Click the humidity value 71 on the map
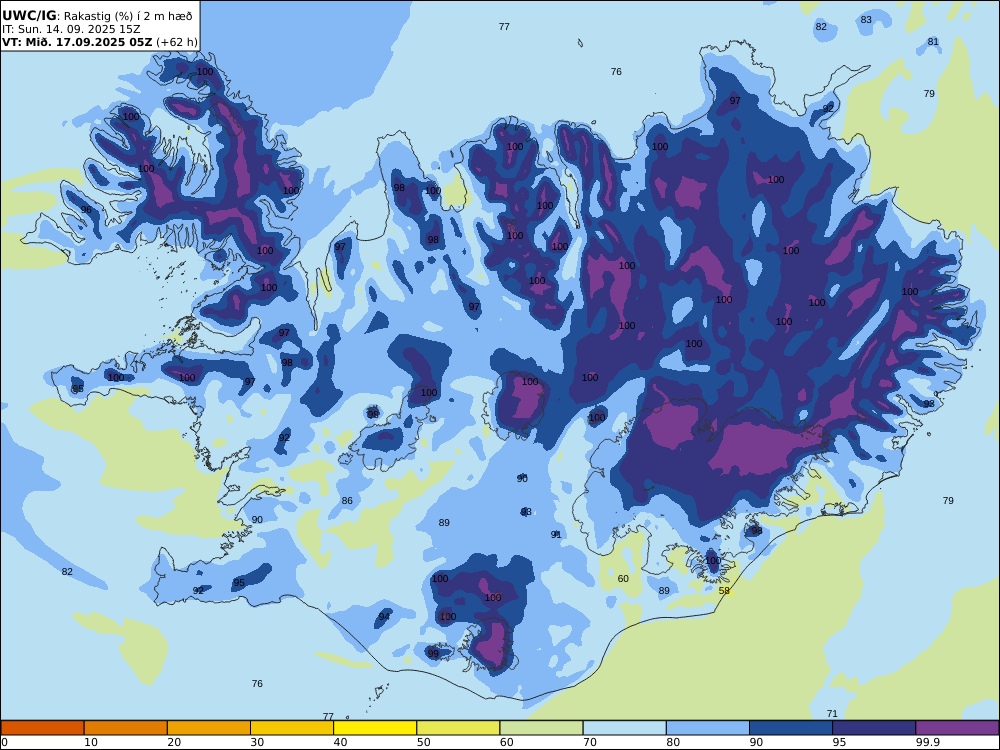This screenshot has width=1000, height=750. [x=832, y=714]
